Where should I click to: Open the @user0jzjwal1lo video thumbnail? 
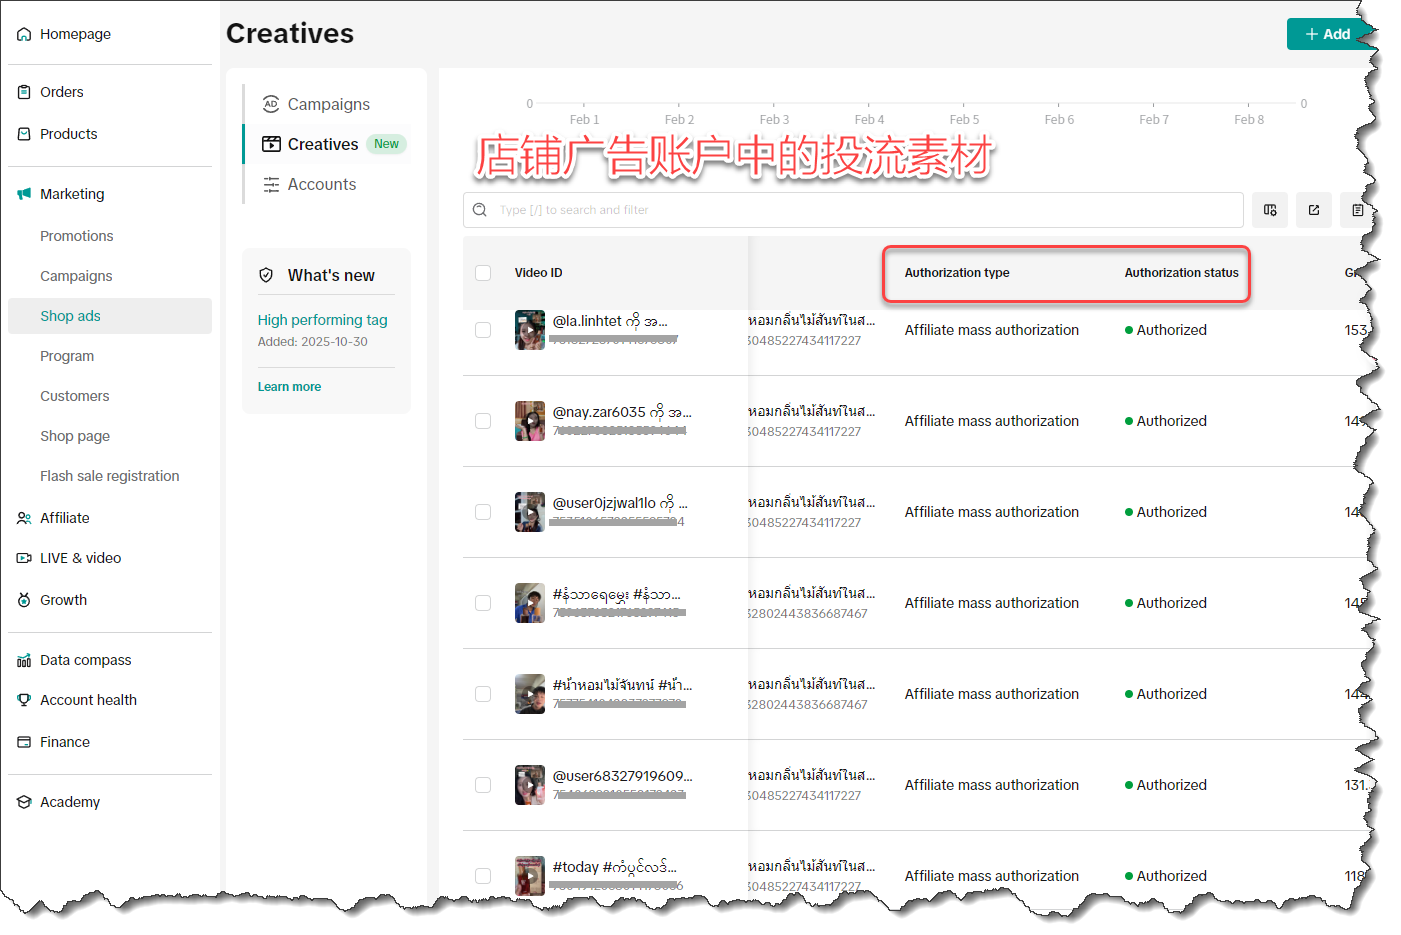[529, 512]
